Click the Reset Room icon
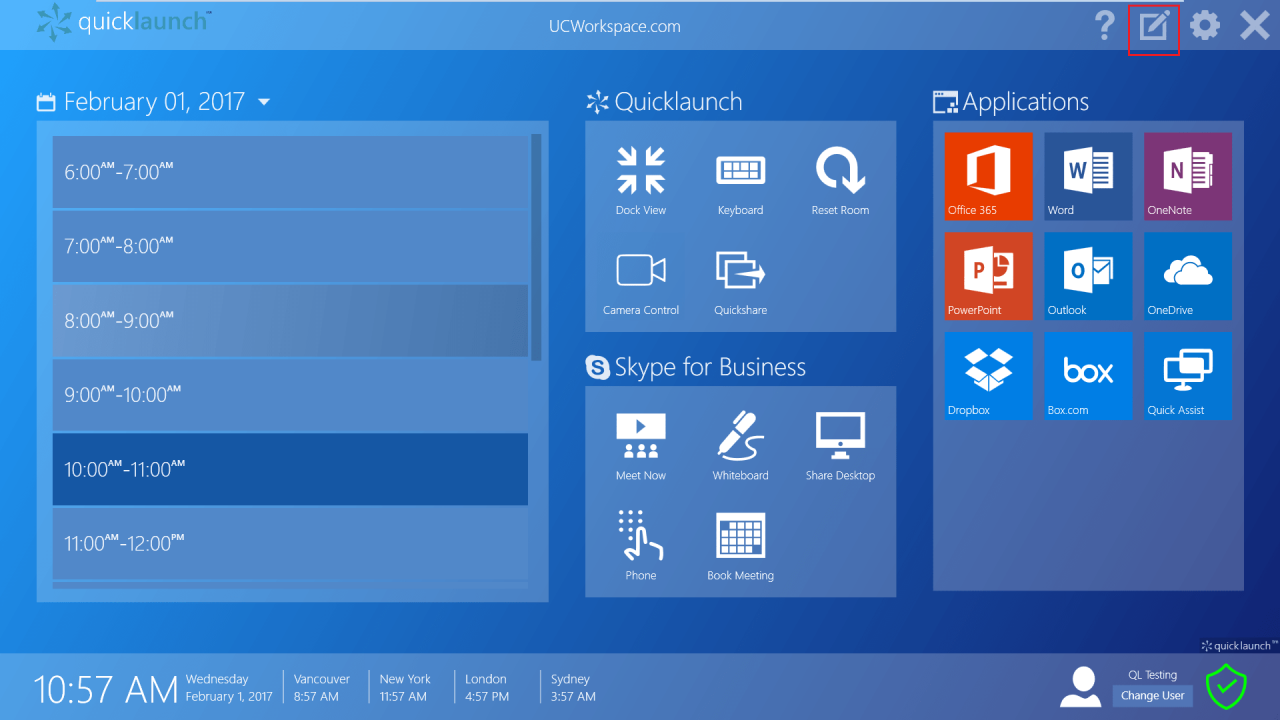The image size is (1280, 720). [840, 181]
